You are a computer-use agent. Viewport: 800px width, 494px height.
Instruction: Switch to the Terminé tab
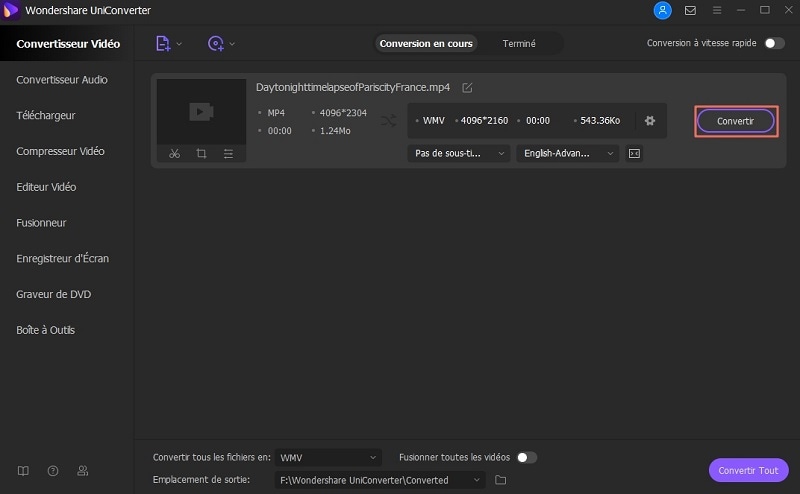[519, 44]
